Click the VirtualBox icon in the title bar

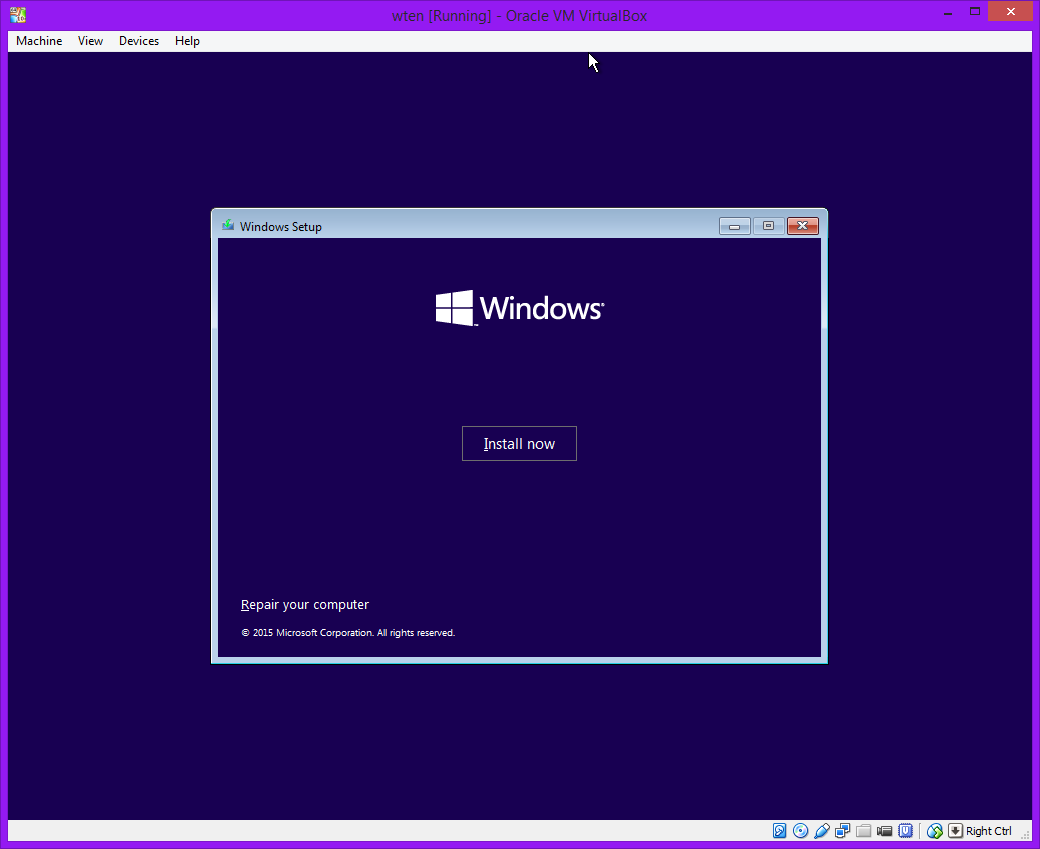18,15
